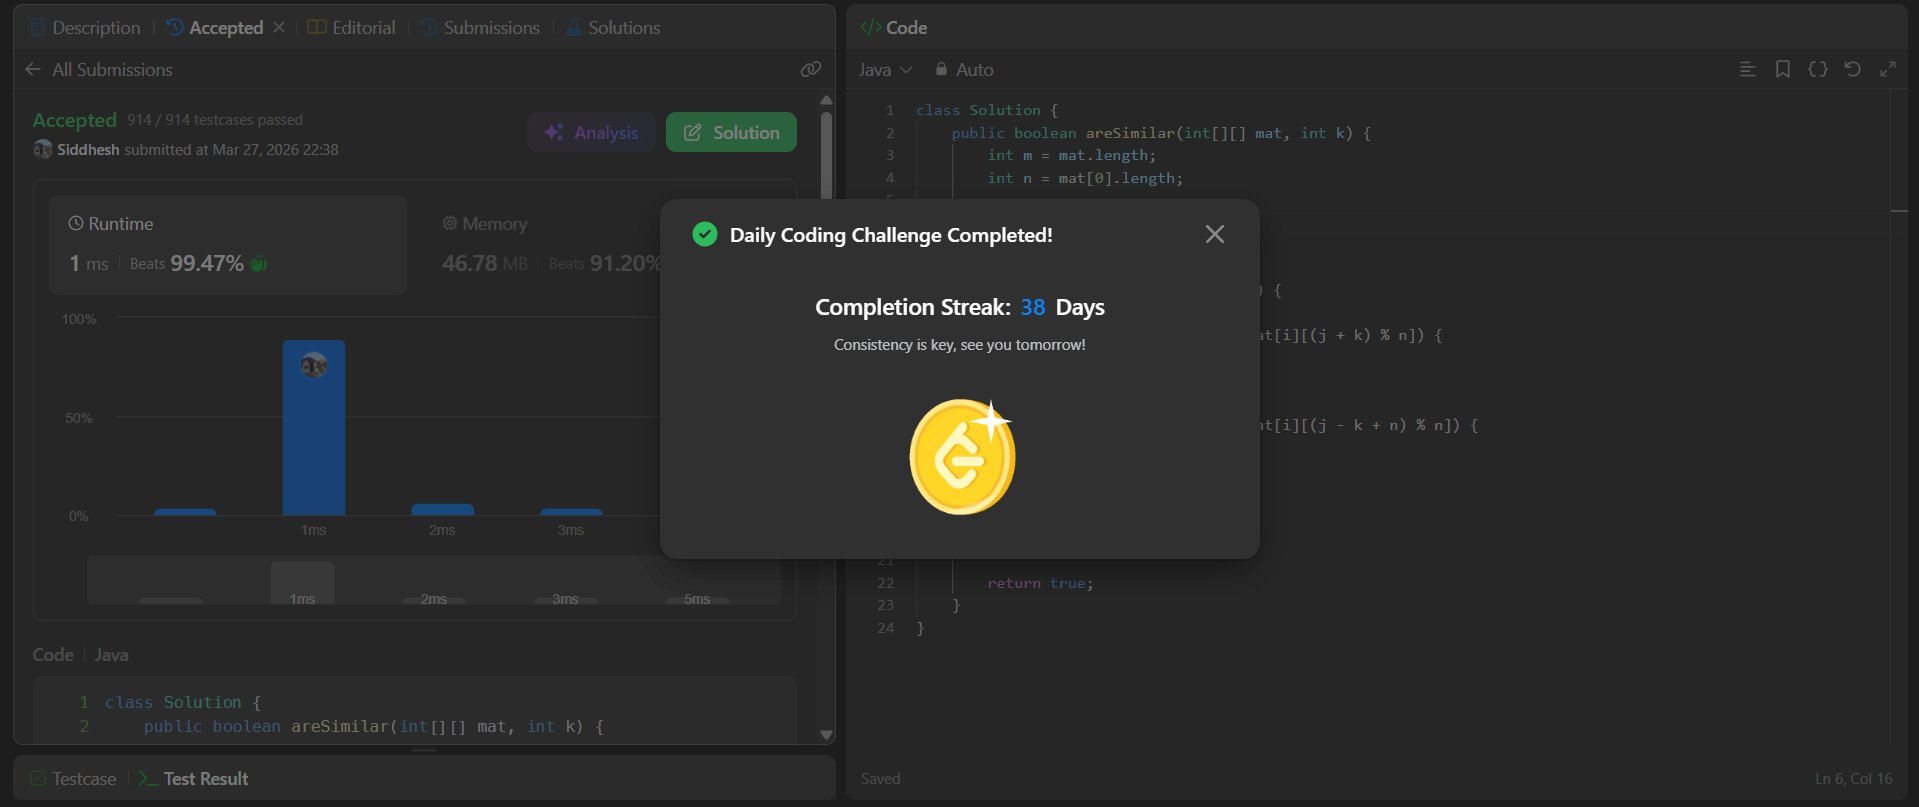Copy submission link via chain icon
The width and height of the screenshot is (1919, 807).
point(810,69)
